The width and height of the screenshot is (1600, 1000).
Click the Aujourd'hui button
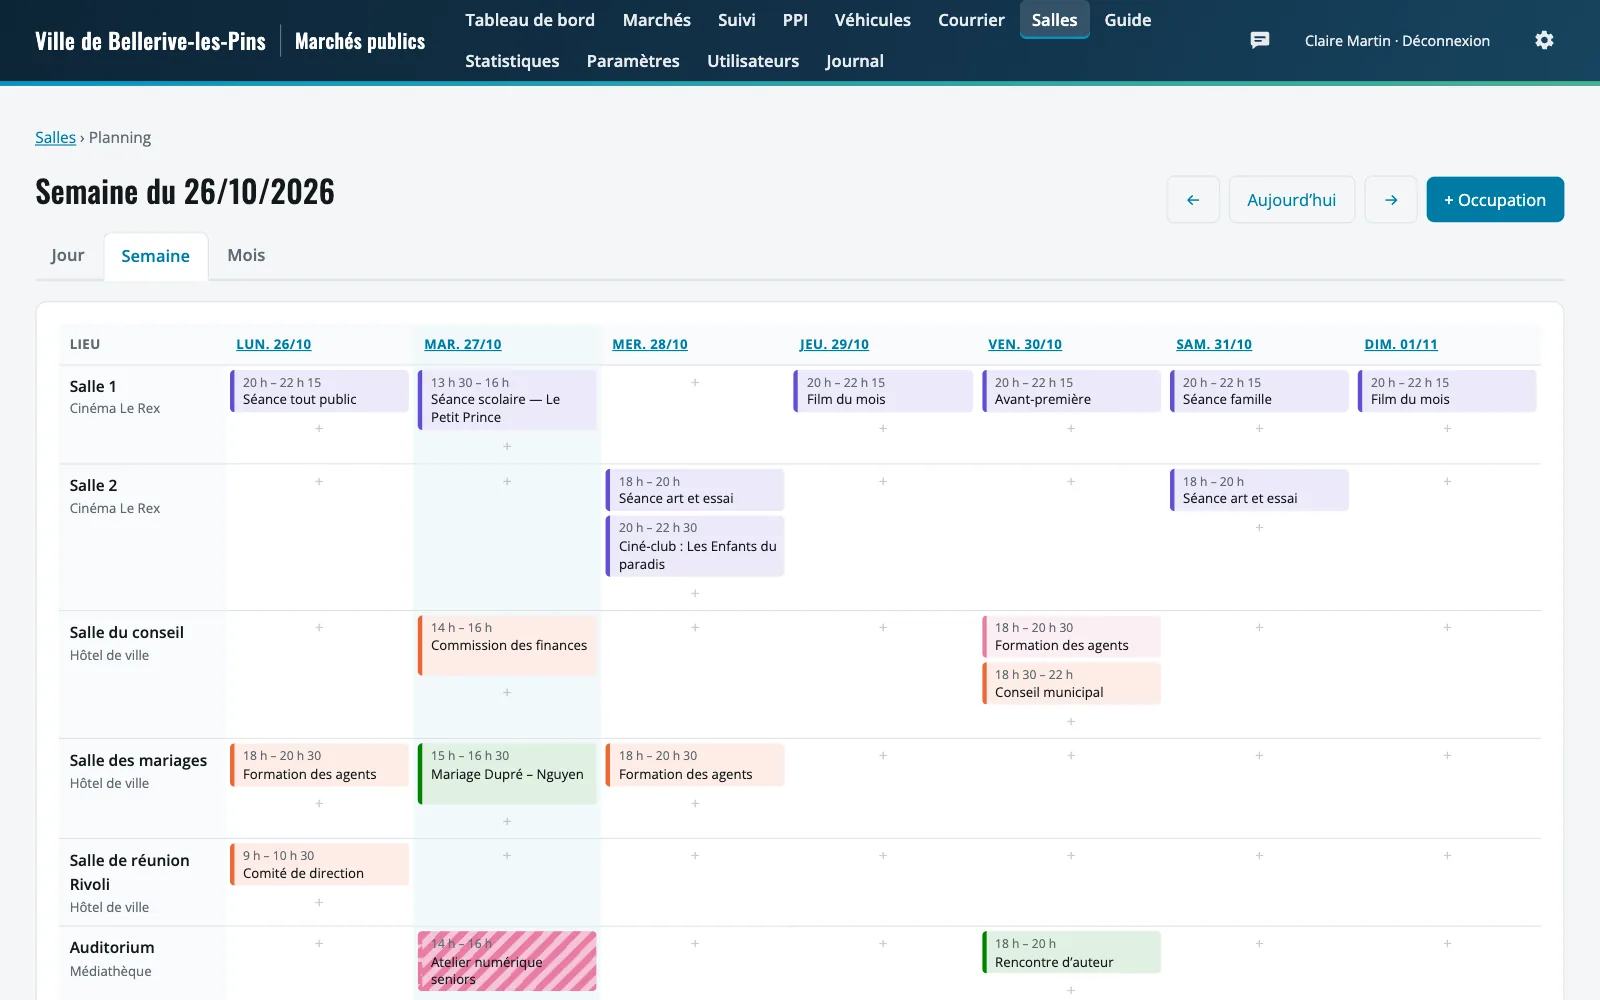(1292, 200)
